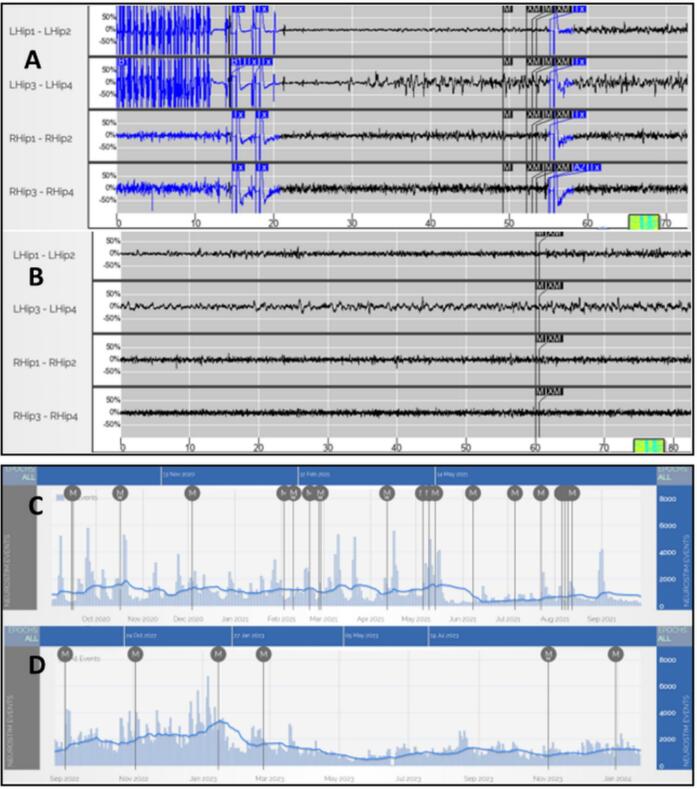697x789 pixels.
Task: Select the panel C epoch segment starting Feb 2021
Action: pos(366,475)
